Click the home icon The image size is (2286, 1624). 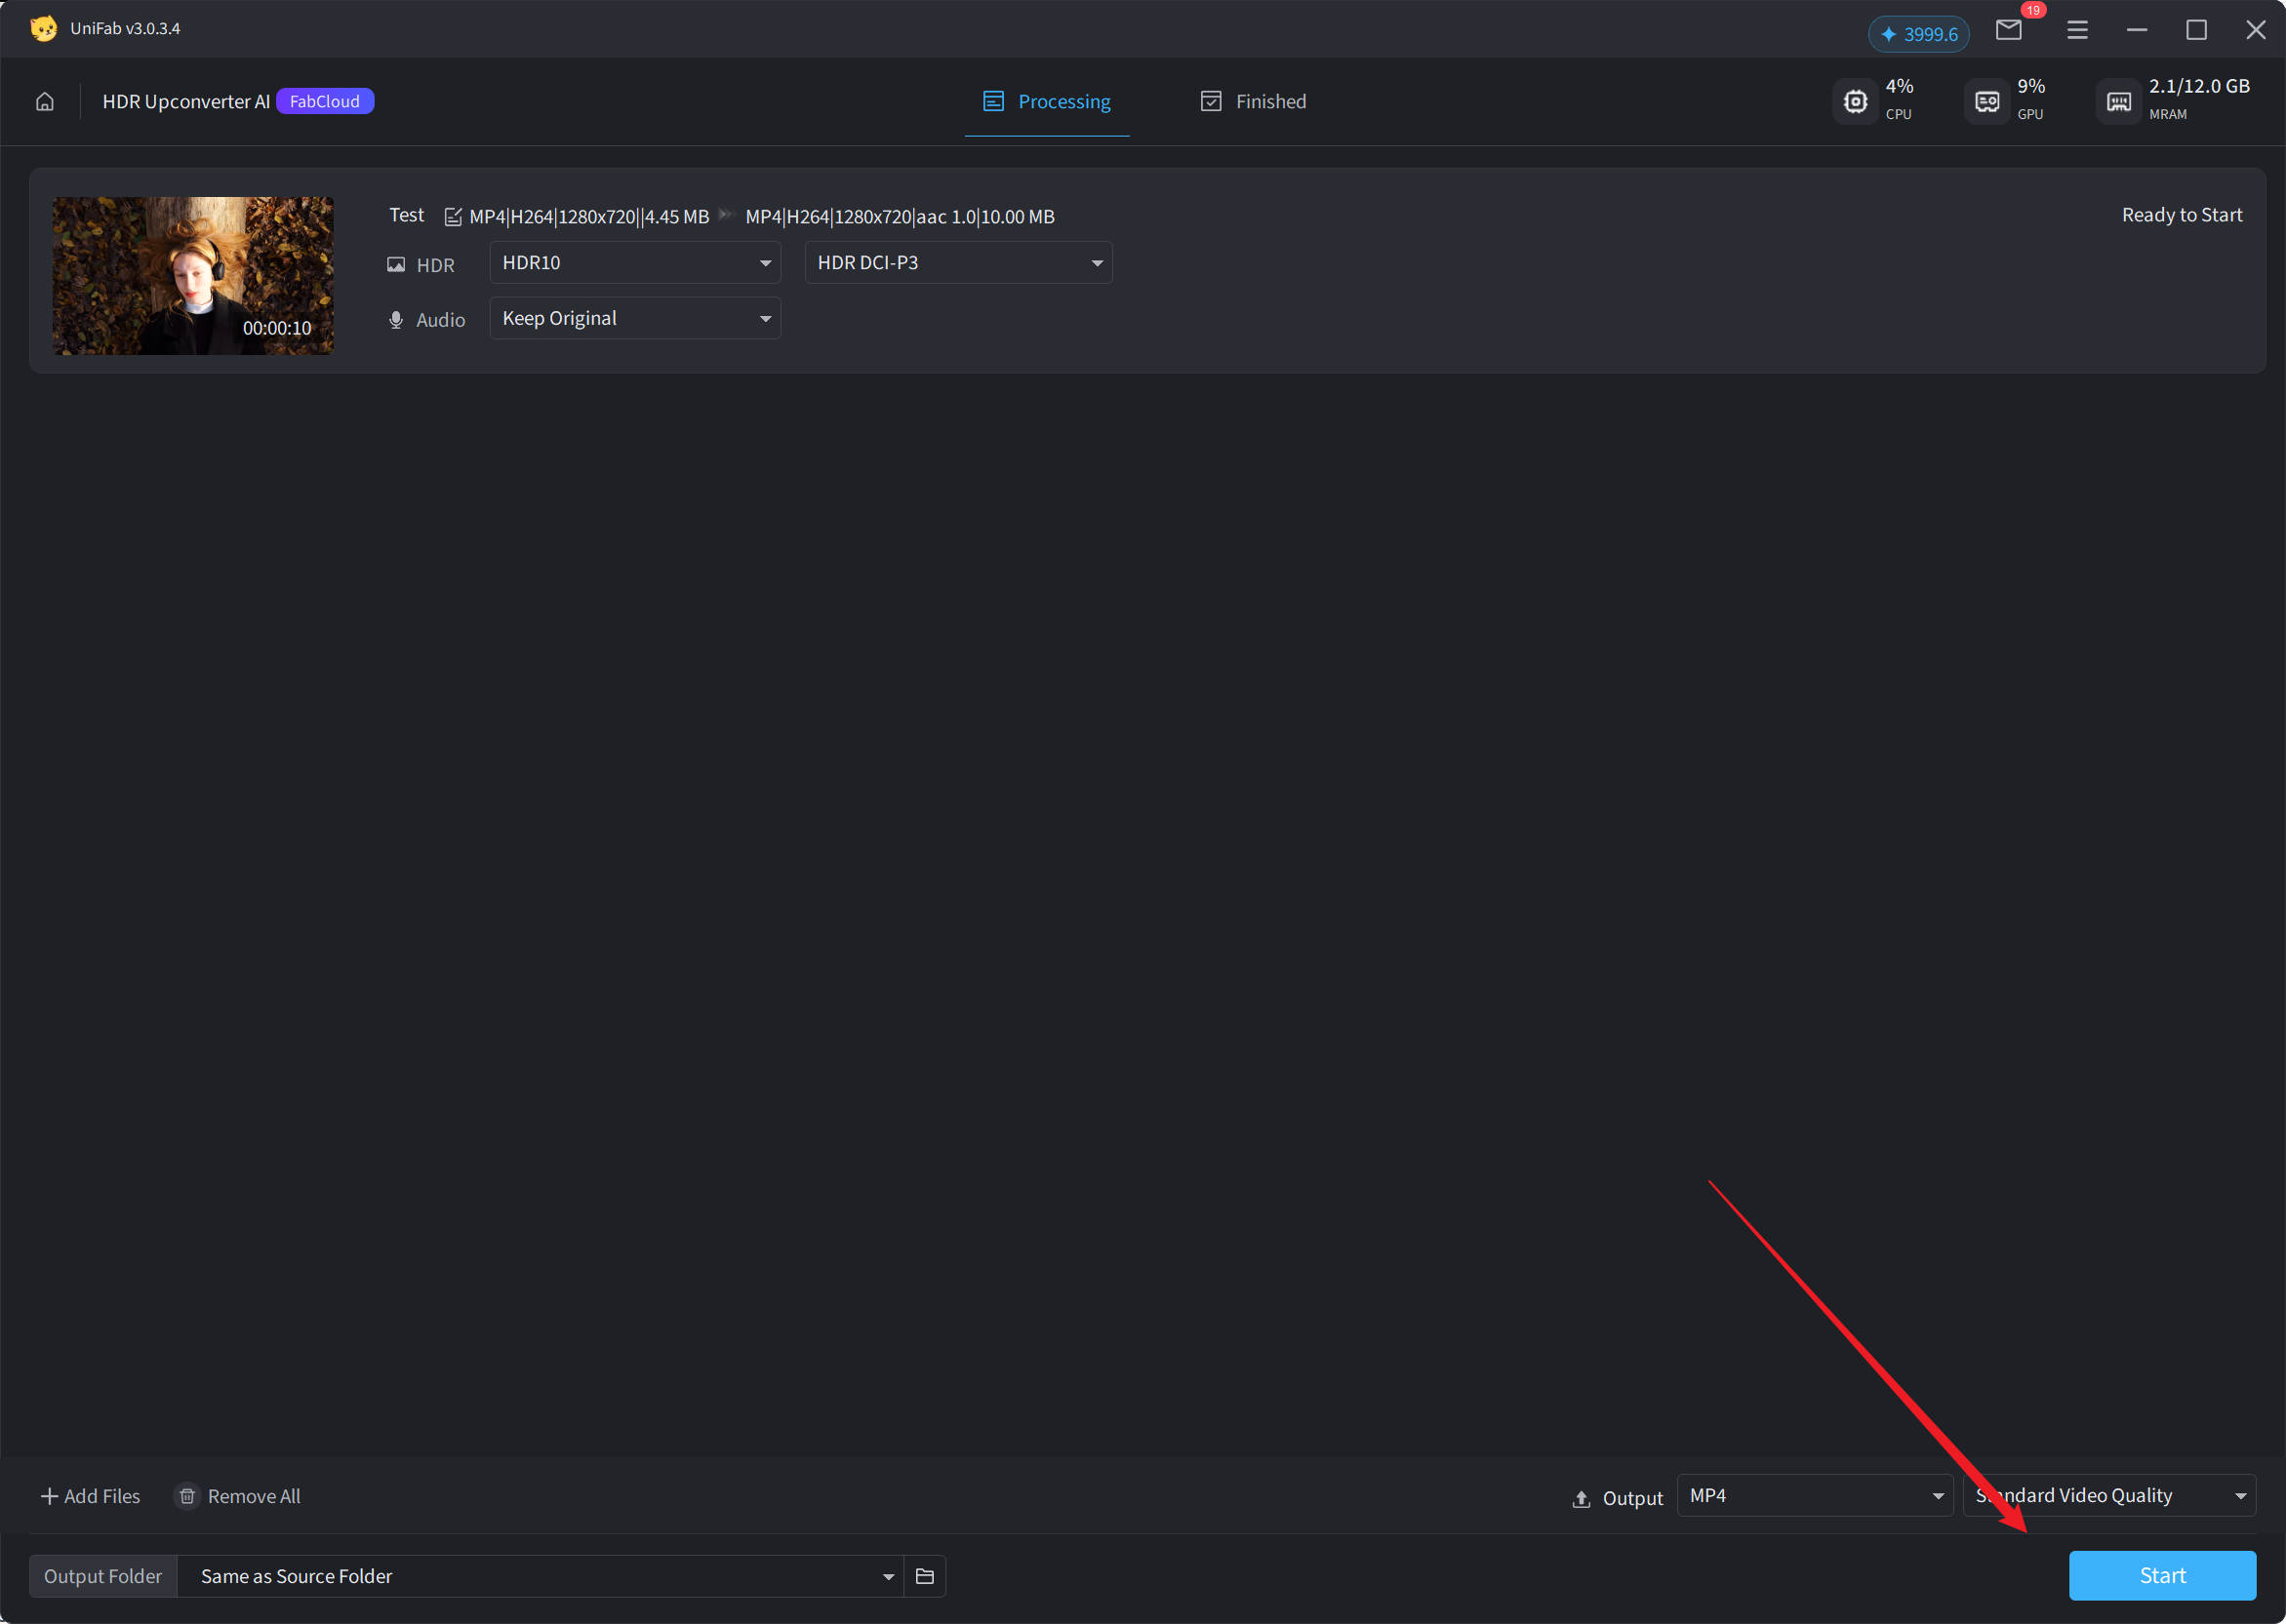tap(45, 102)
